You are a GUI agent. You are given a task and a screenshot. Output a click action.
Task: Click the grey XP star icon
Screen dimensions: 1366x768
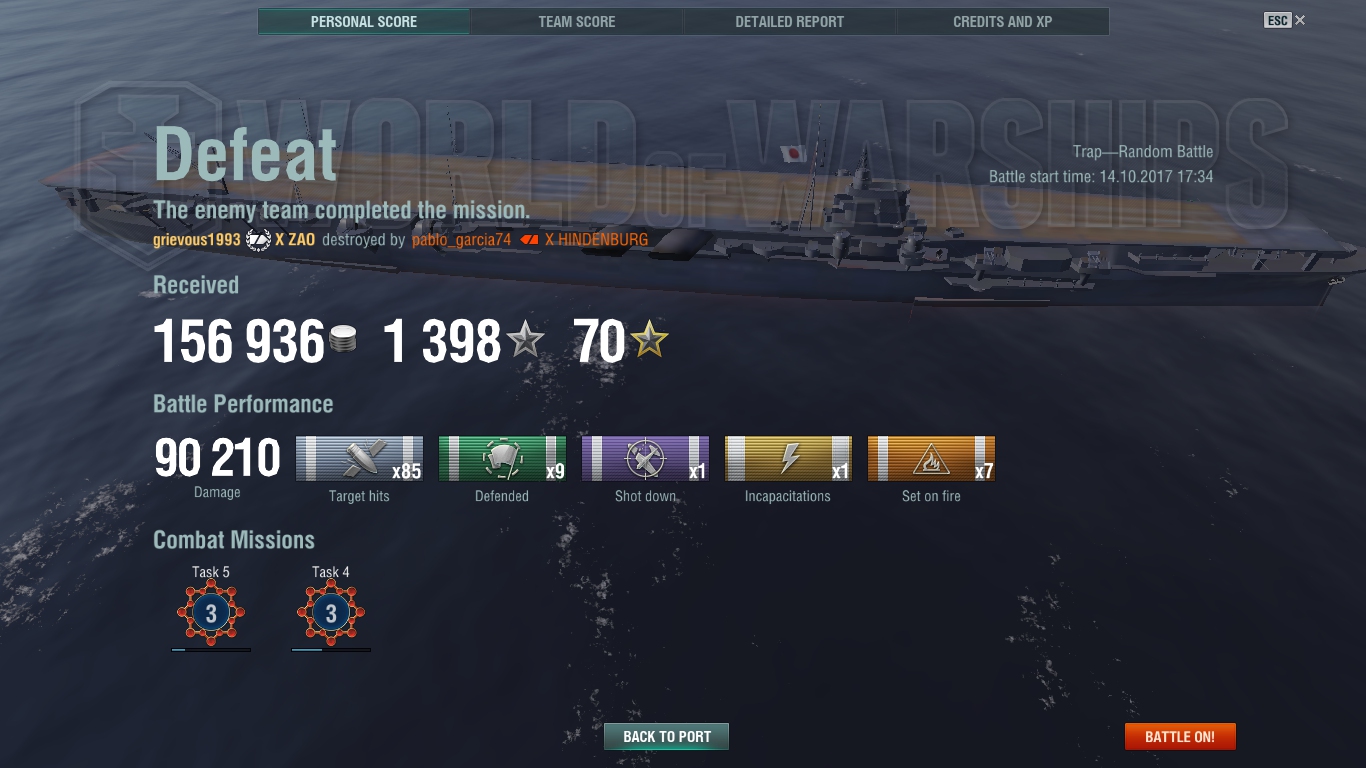point(526,341)
